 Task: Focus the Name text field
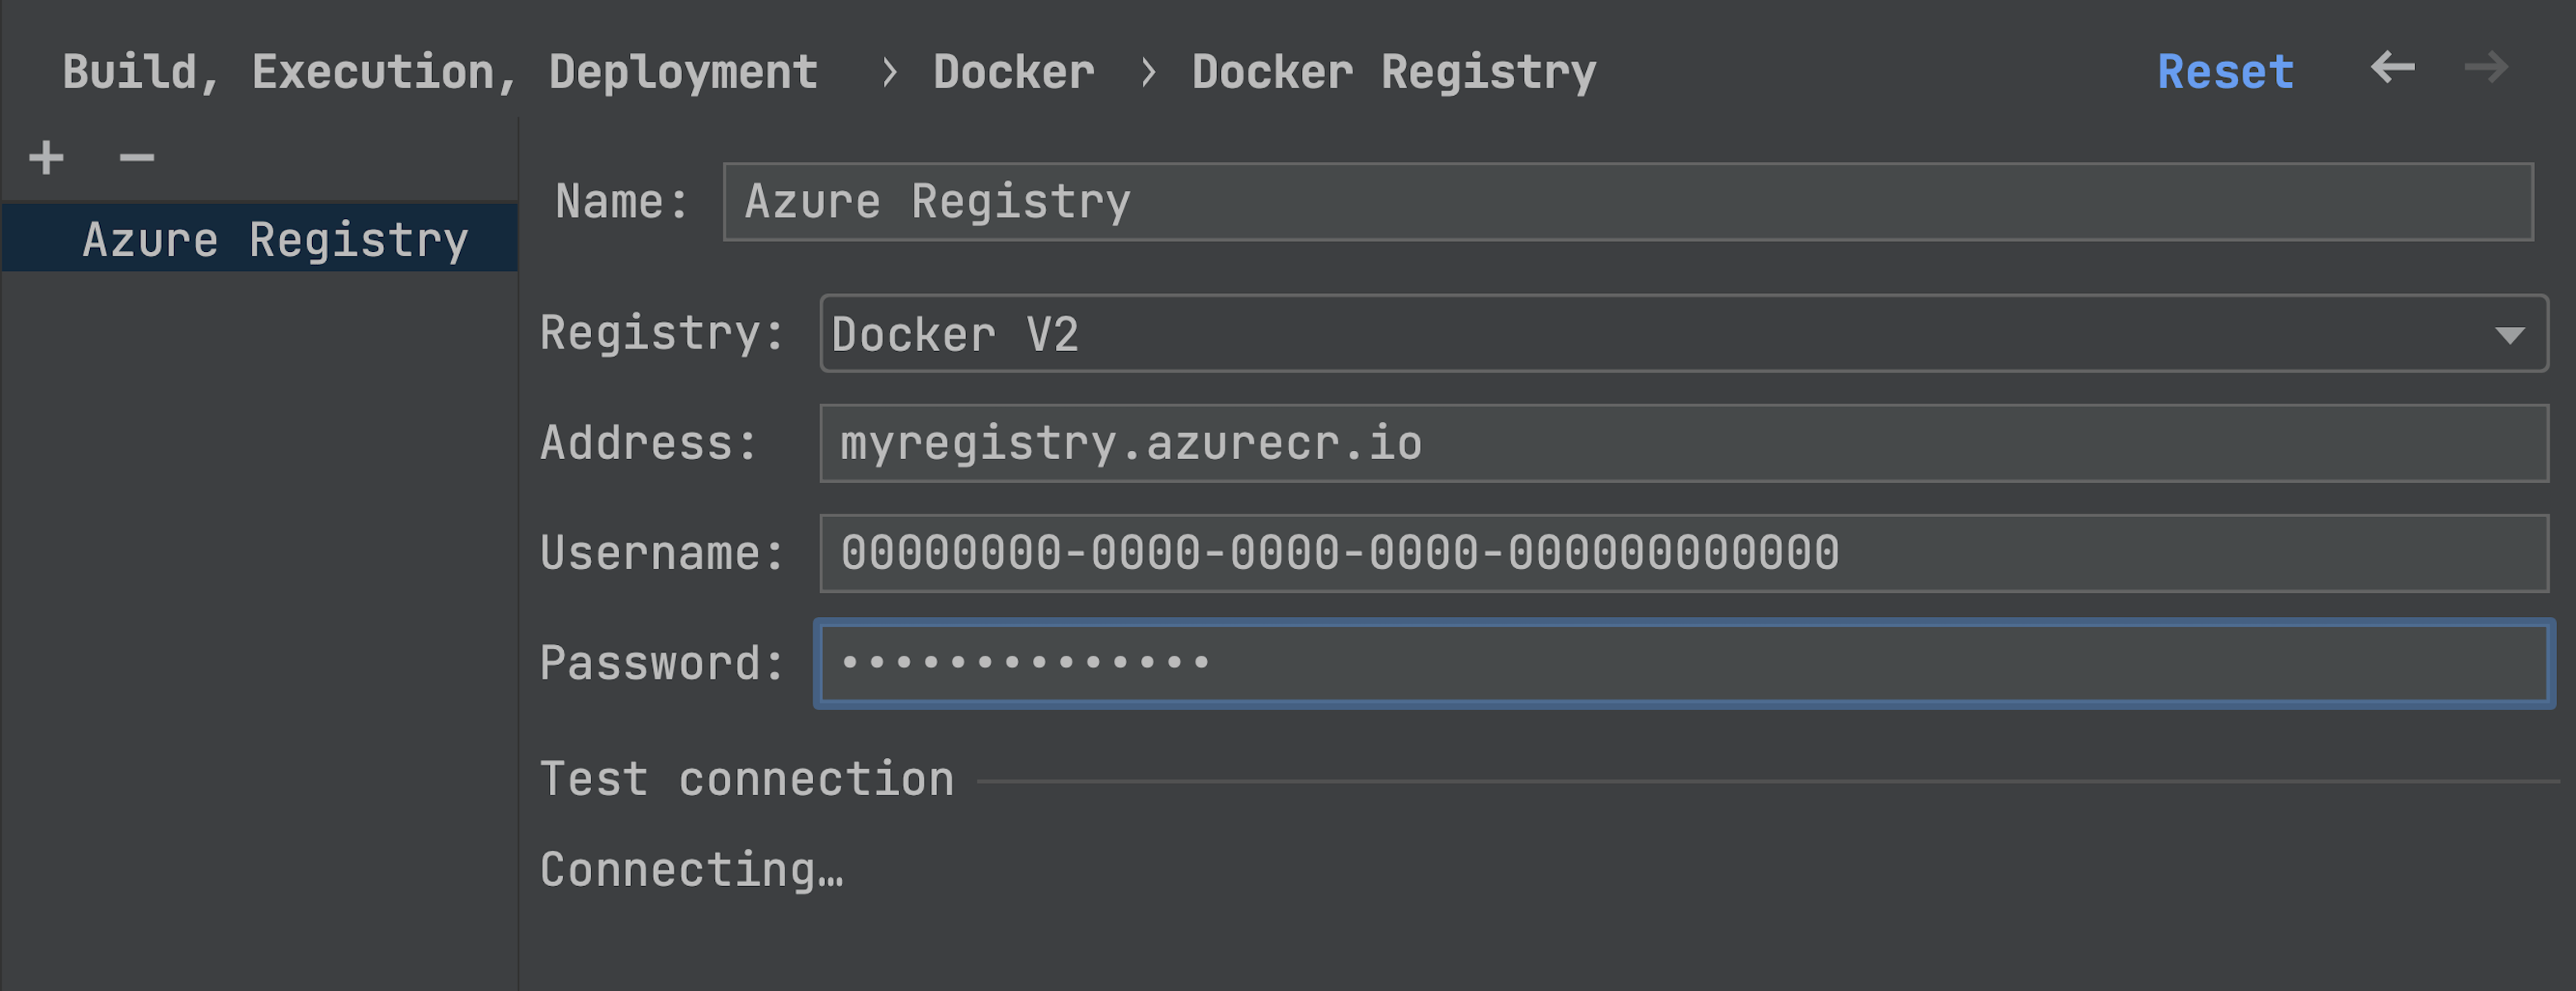[1628, 202]
